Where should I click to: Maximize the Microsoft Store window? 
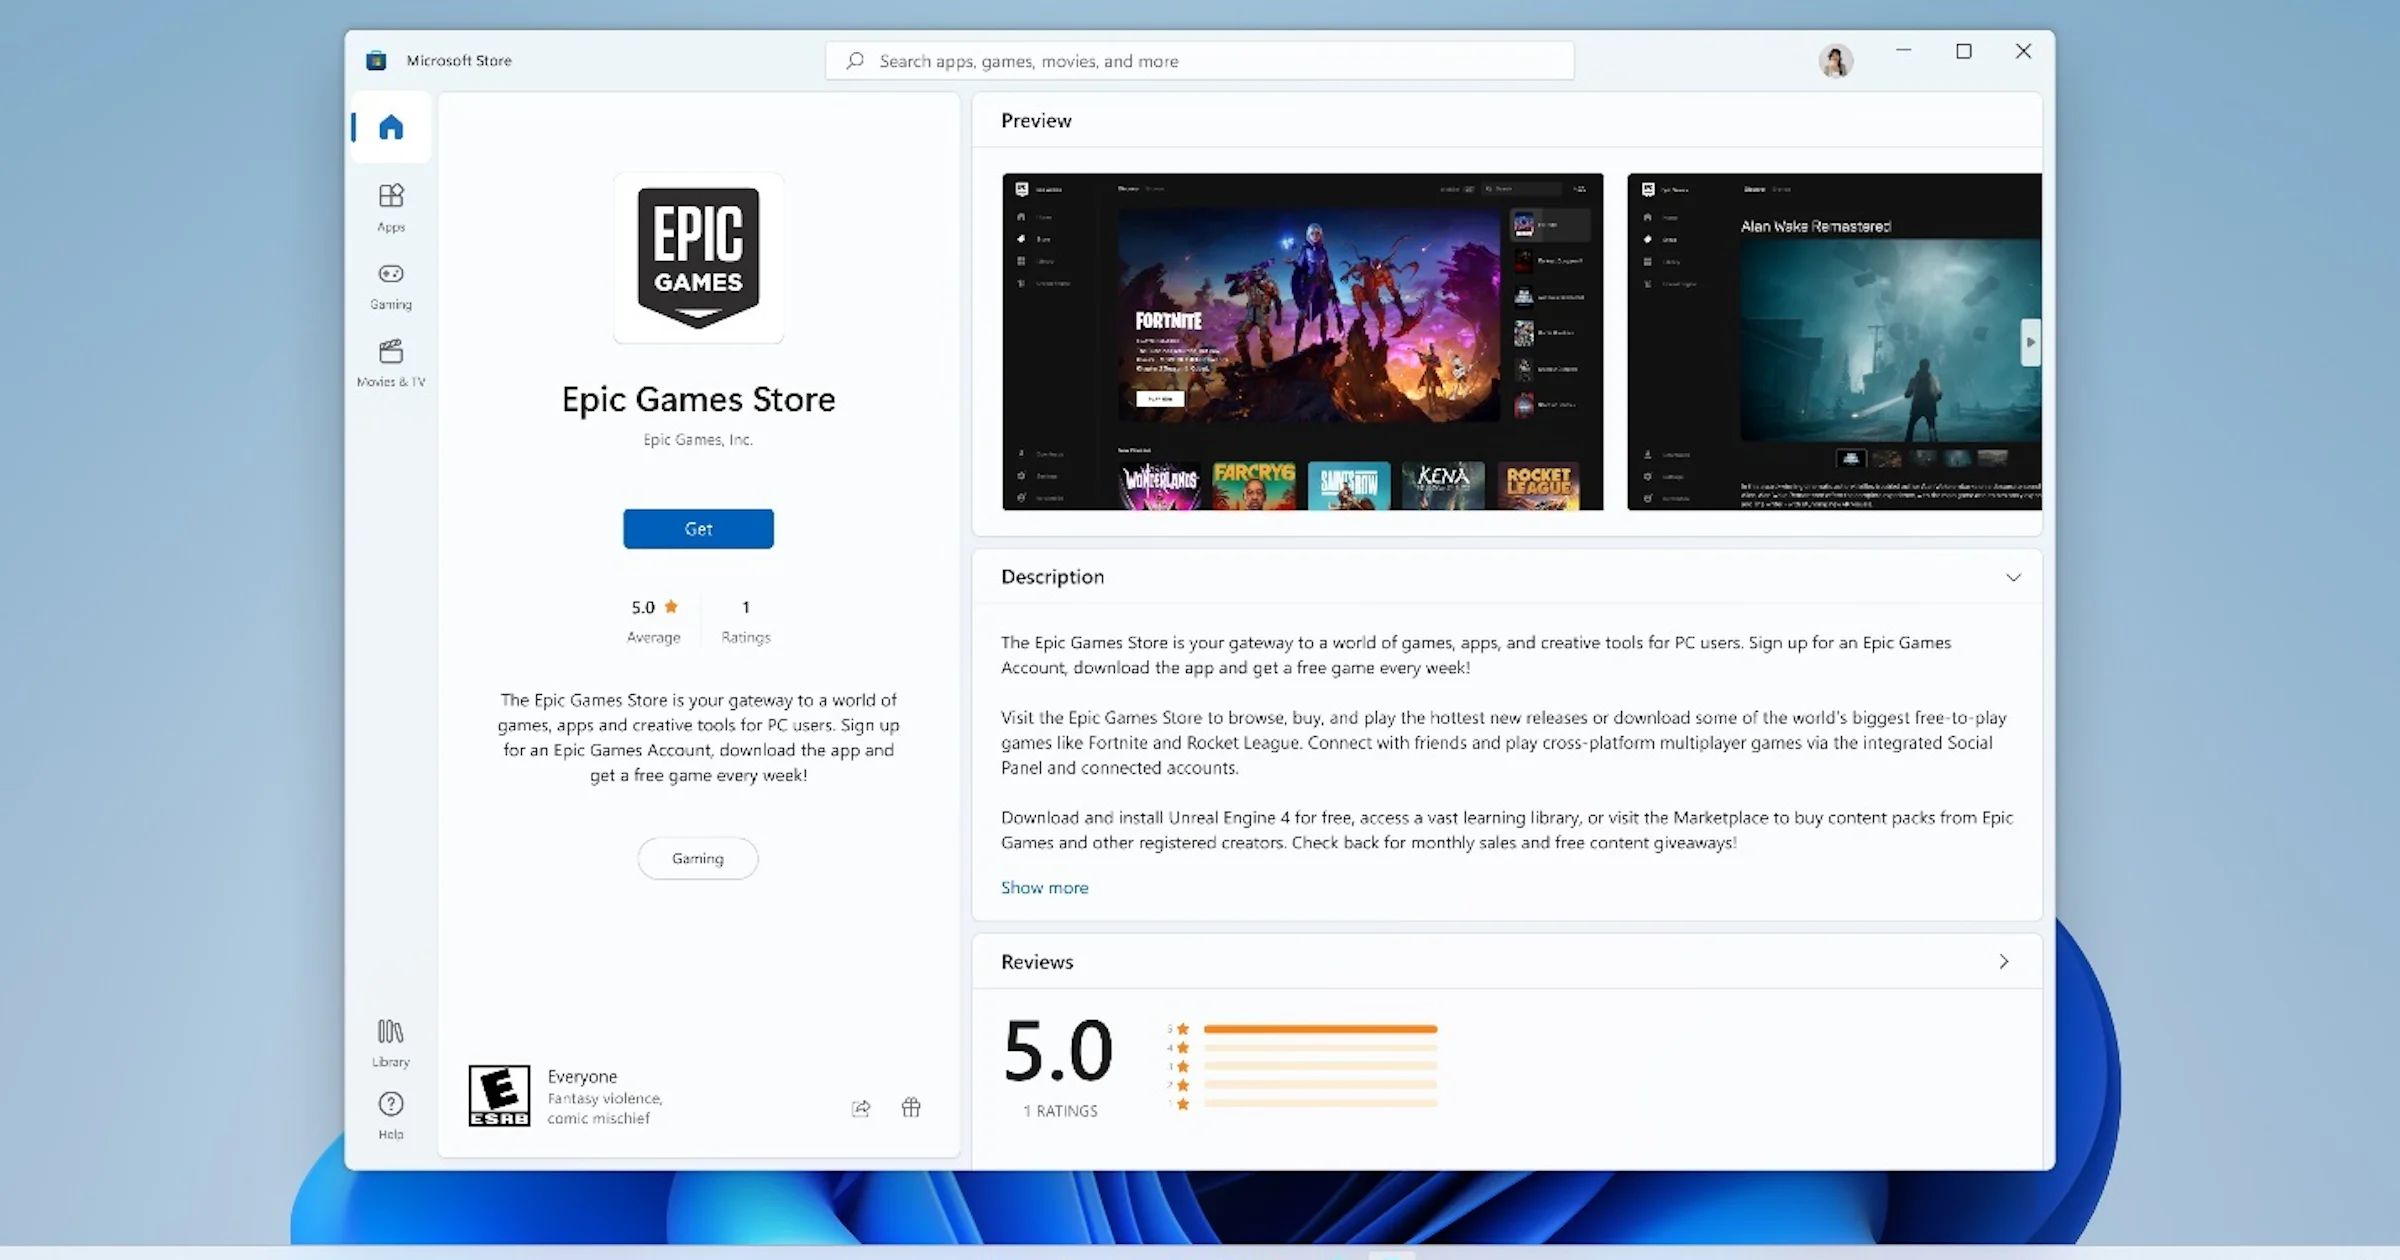[1963, 51]
